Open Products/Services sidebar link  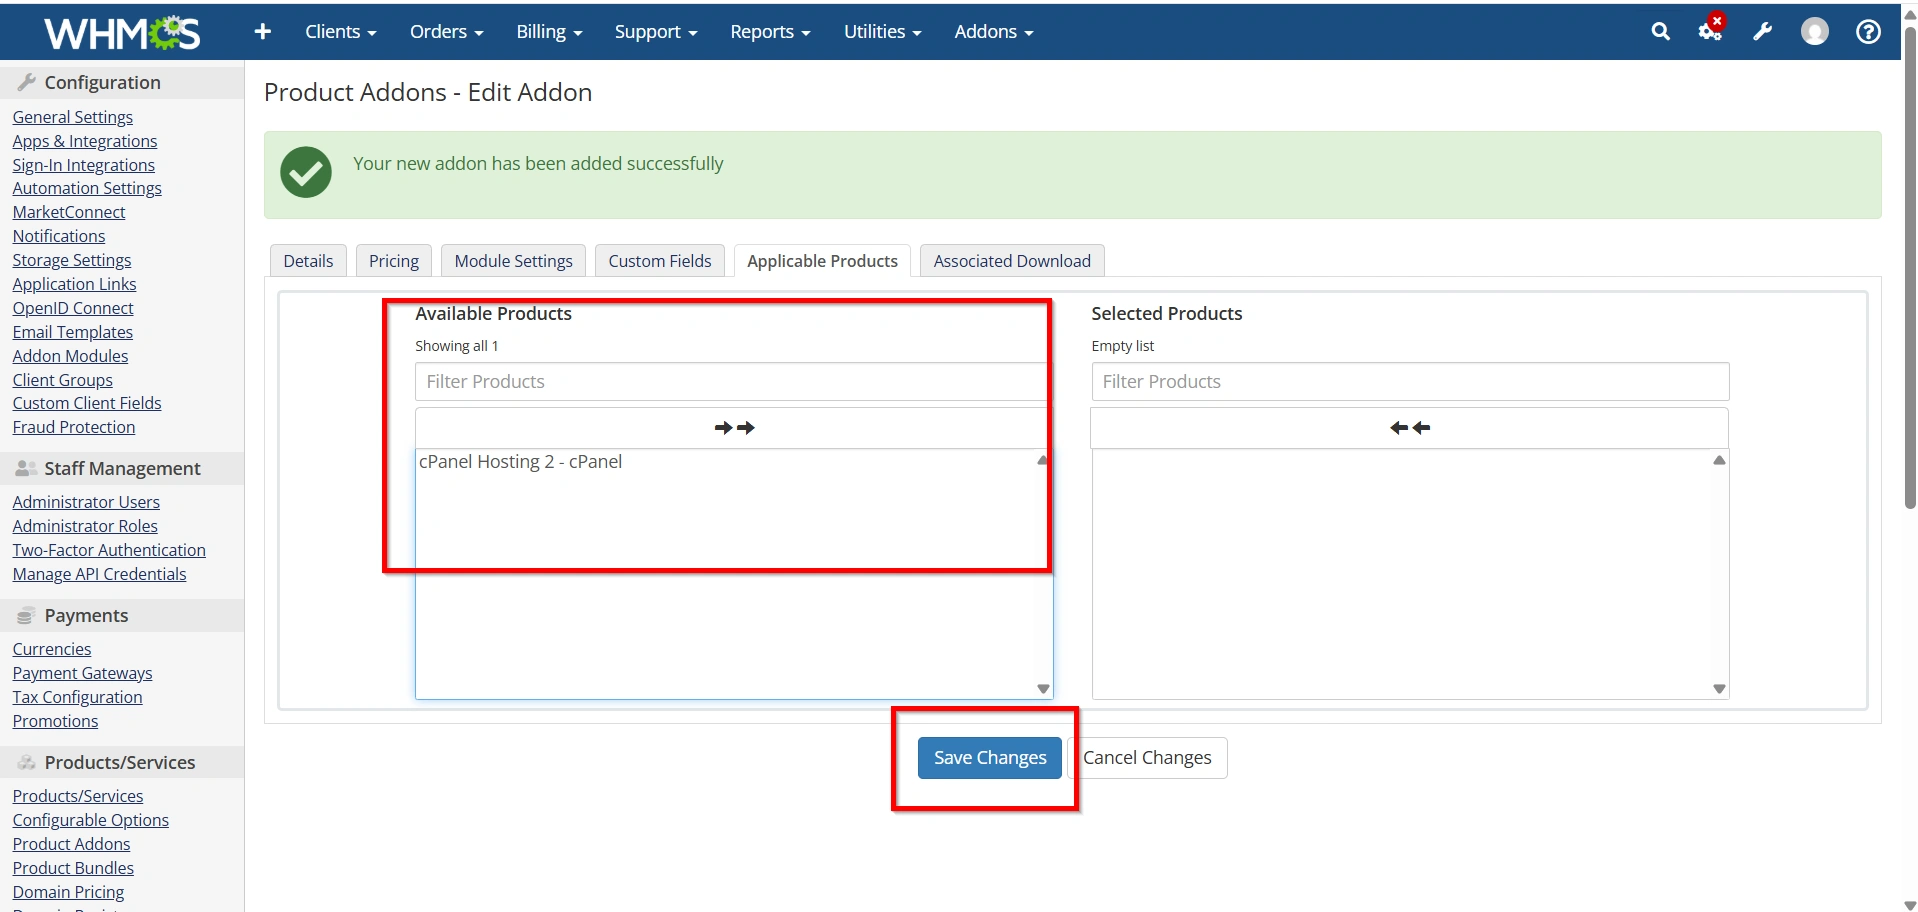pyautogui.click(x=78, y=796)
